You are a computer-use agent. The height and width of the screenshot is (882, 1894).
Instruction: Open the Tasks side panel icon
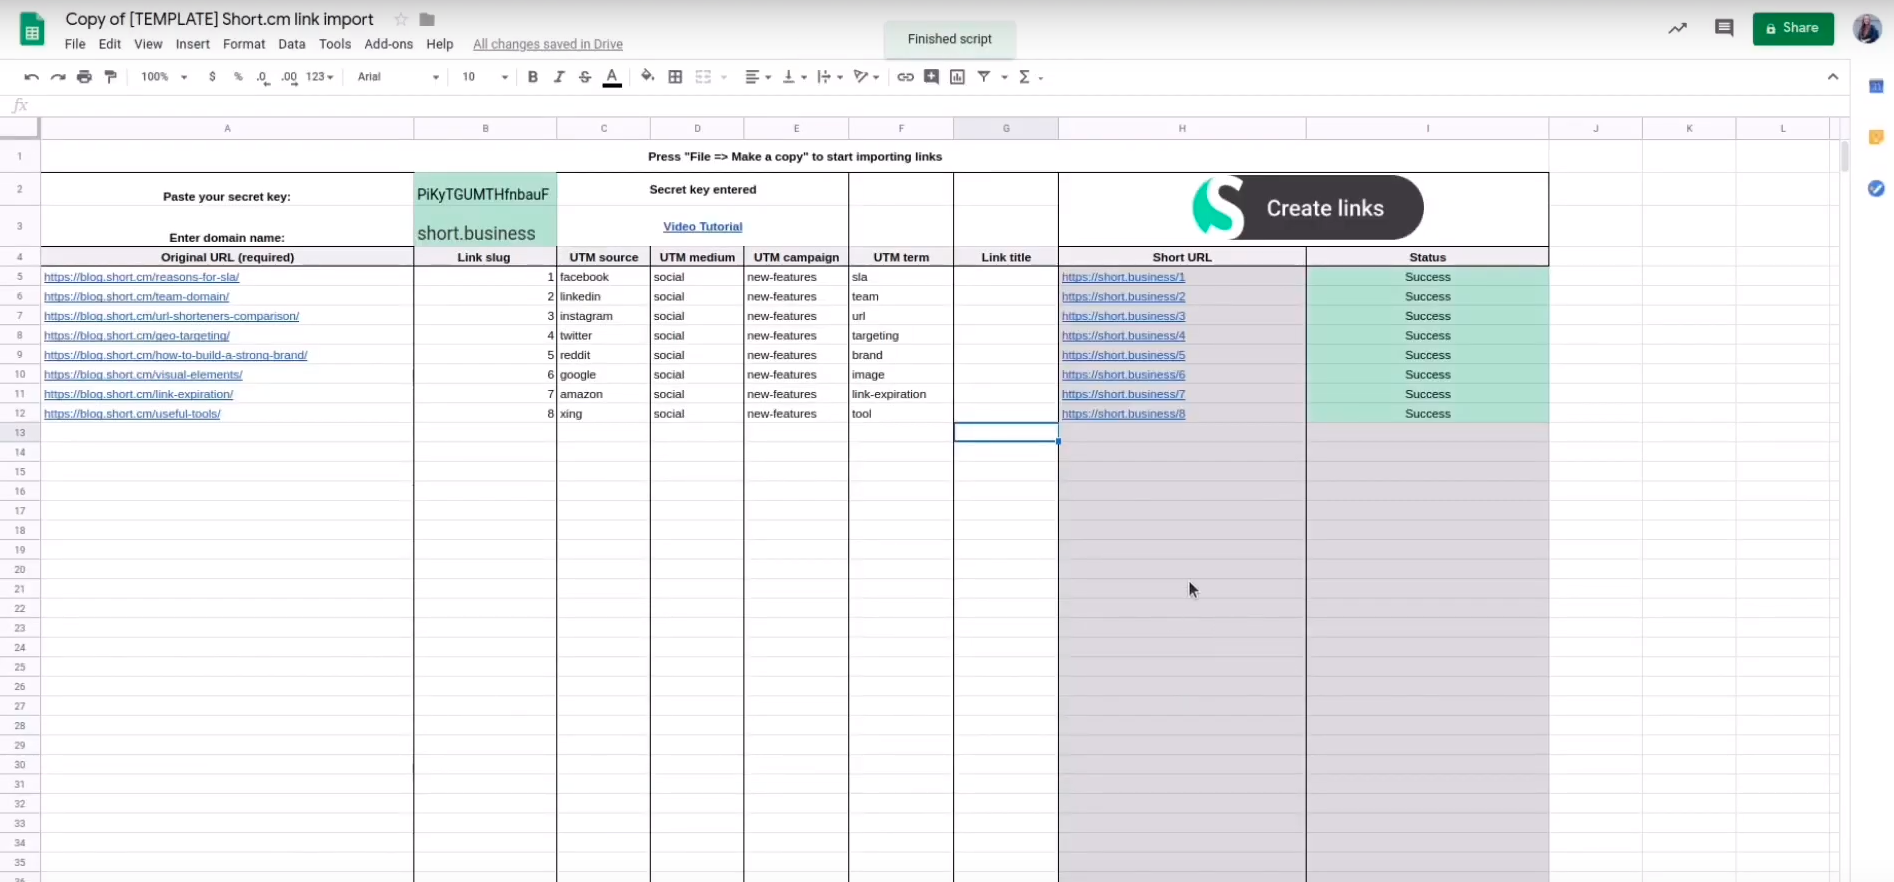[1876, 188]
